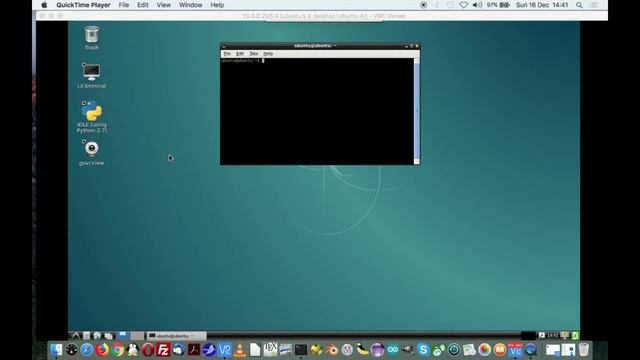The width and height of the screenshot is (640, 360).
Task: Click the ubuntu@ubuntu taskbar button
Action: coord(176,336)
